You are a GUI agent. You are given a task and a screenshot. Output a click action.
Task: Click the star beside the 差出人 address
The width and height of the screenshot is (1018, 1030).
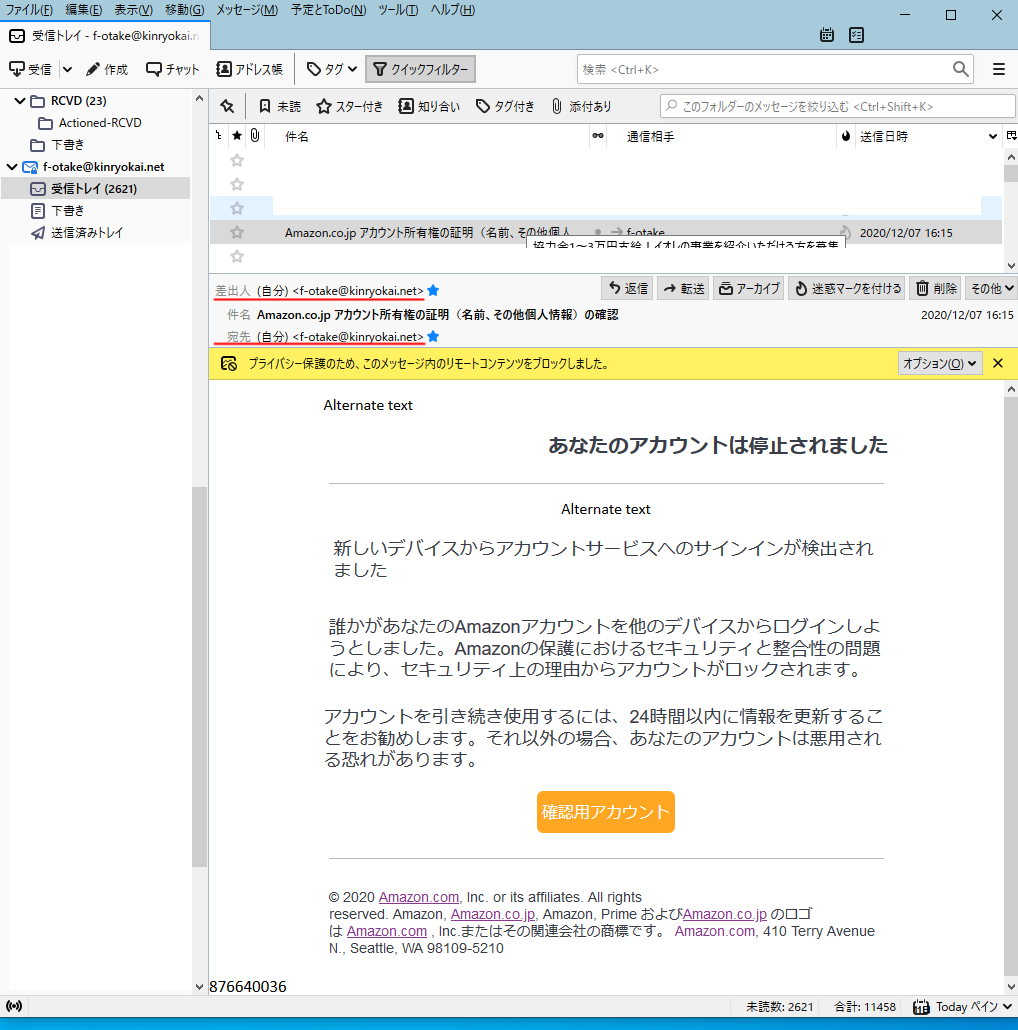pyautogui.click(x=433, y=290)
